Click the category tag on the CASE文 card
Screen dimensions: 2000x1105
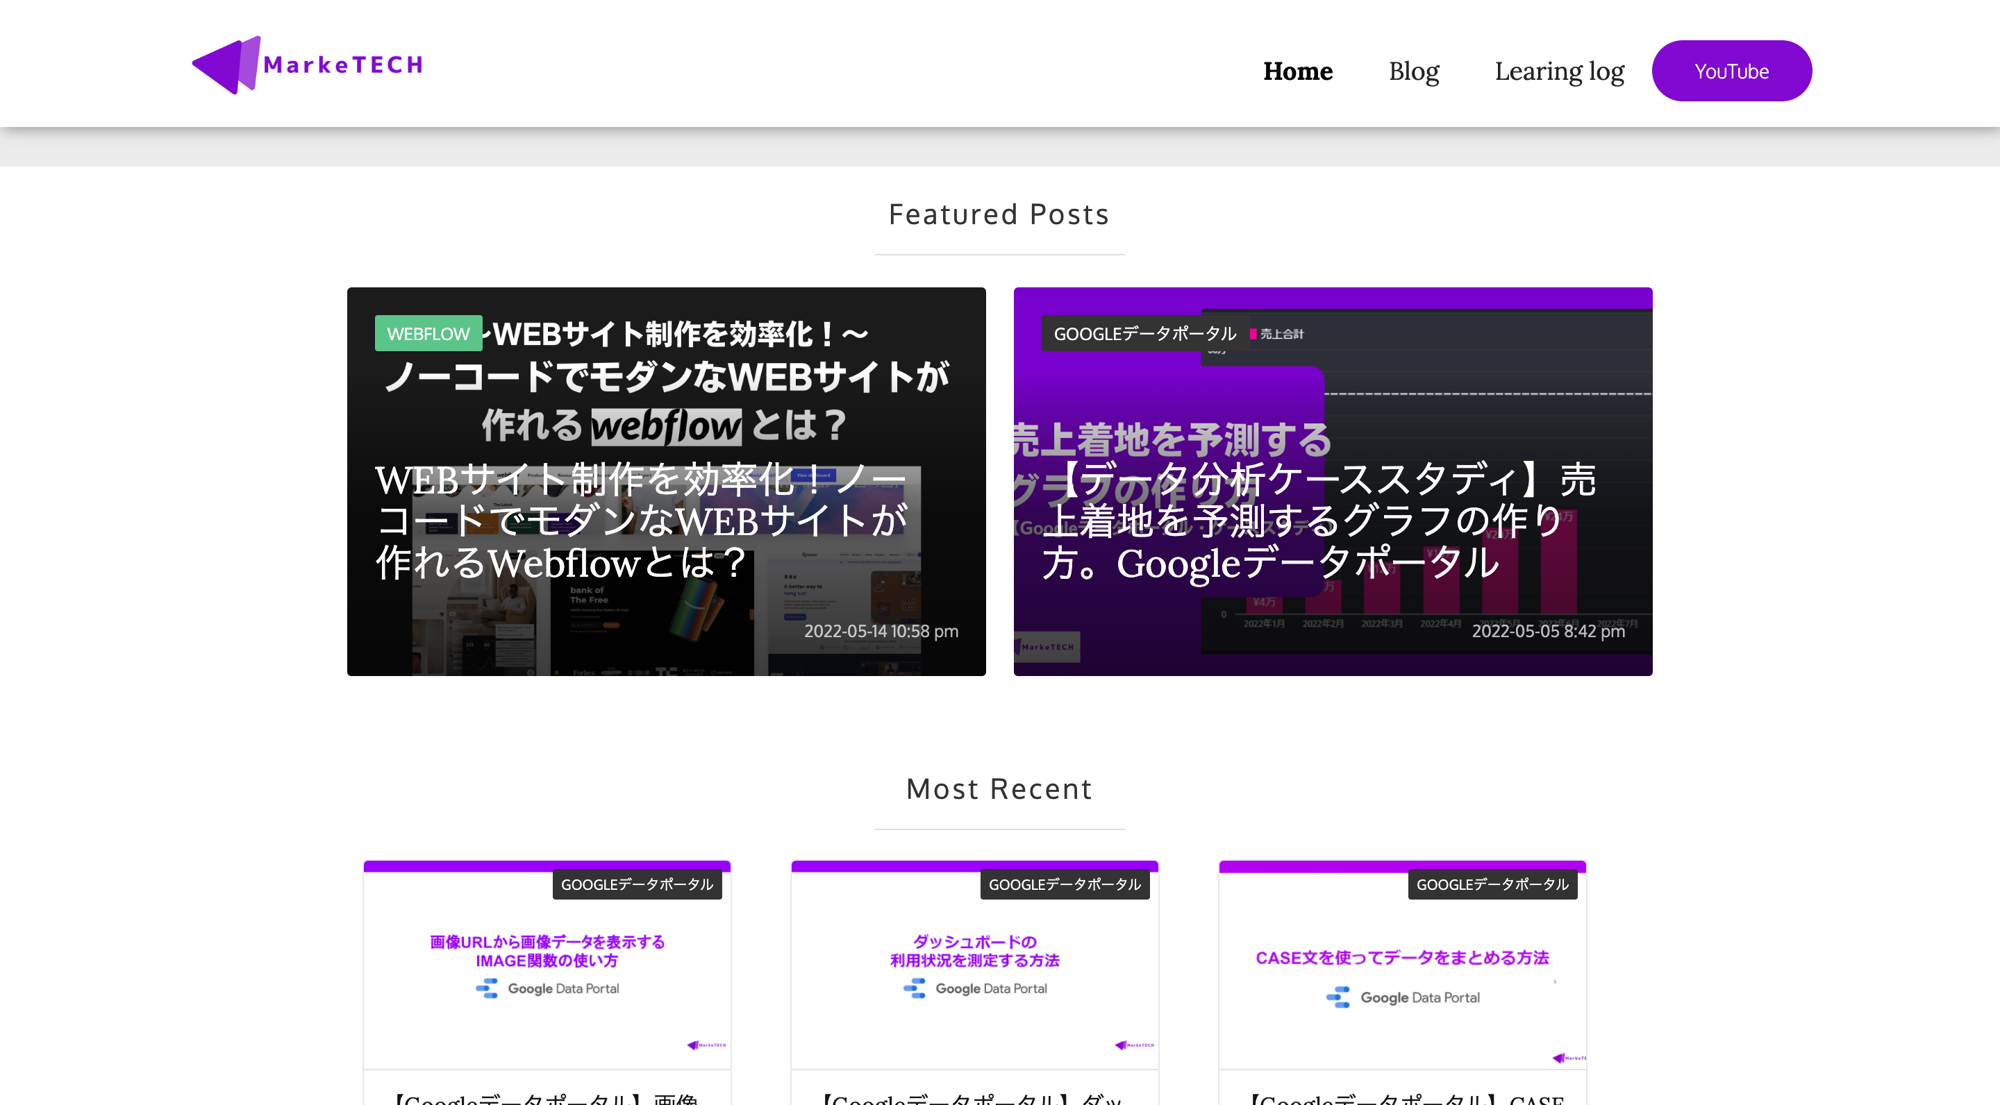pos(1492,884)
